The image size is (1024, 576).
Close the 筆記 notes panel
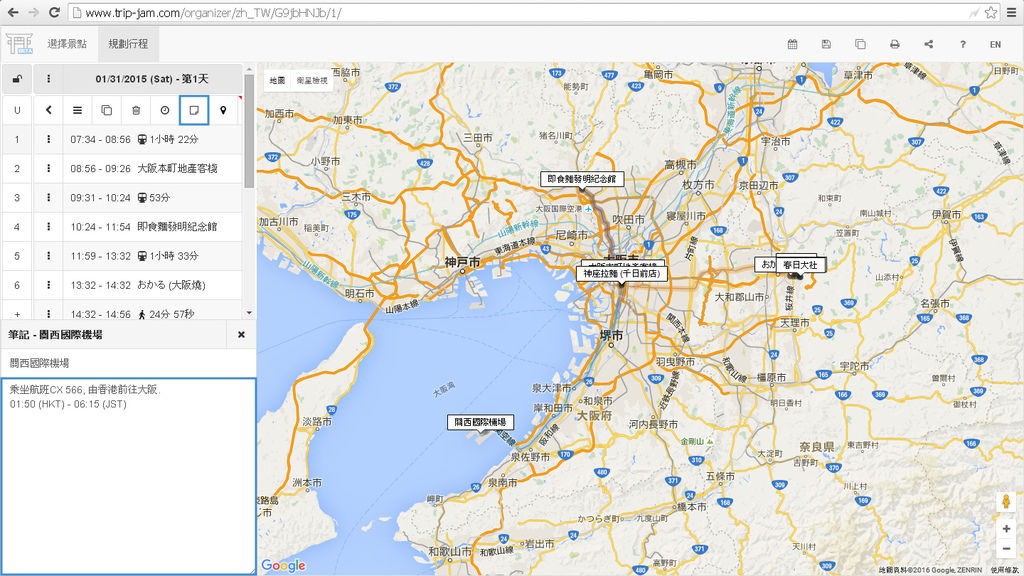click(241, 334)
